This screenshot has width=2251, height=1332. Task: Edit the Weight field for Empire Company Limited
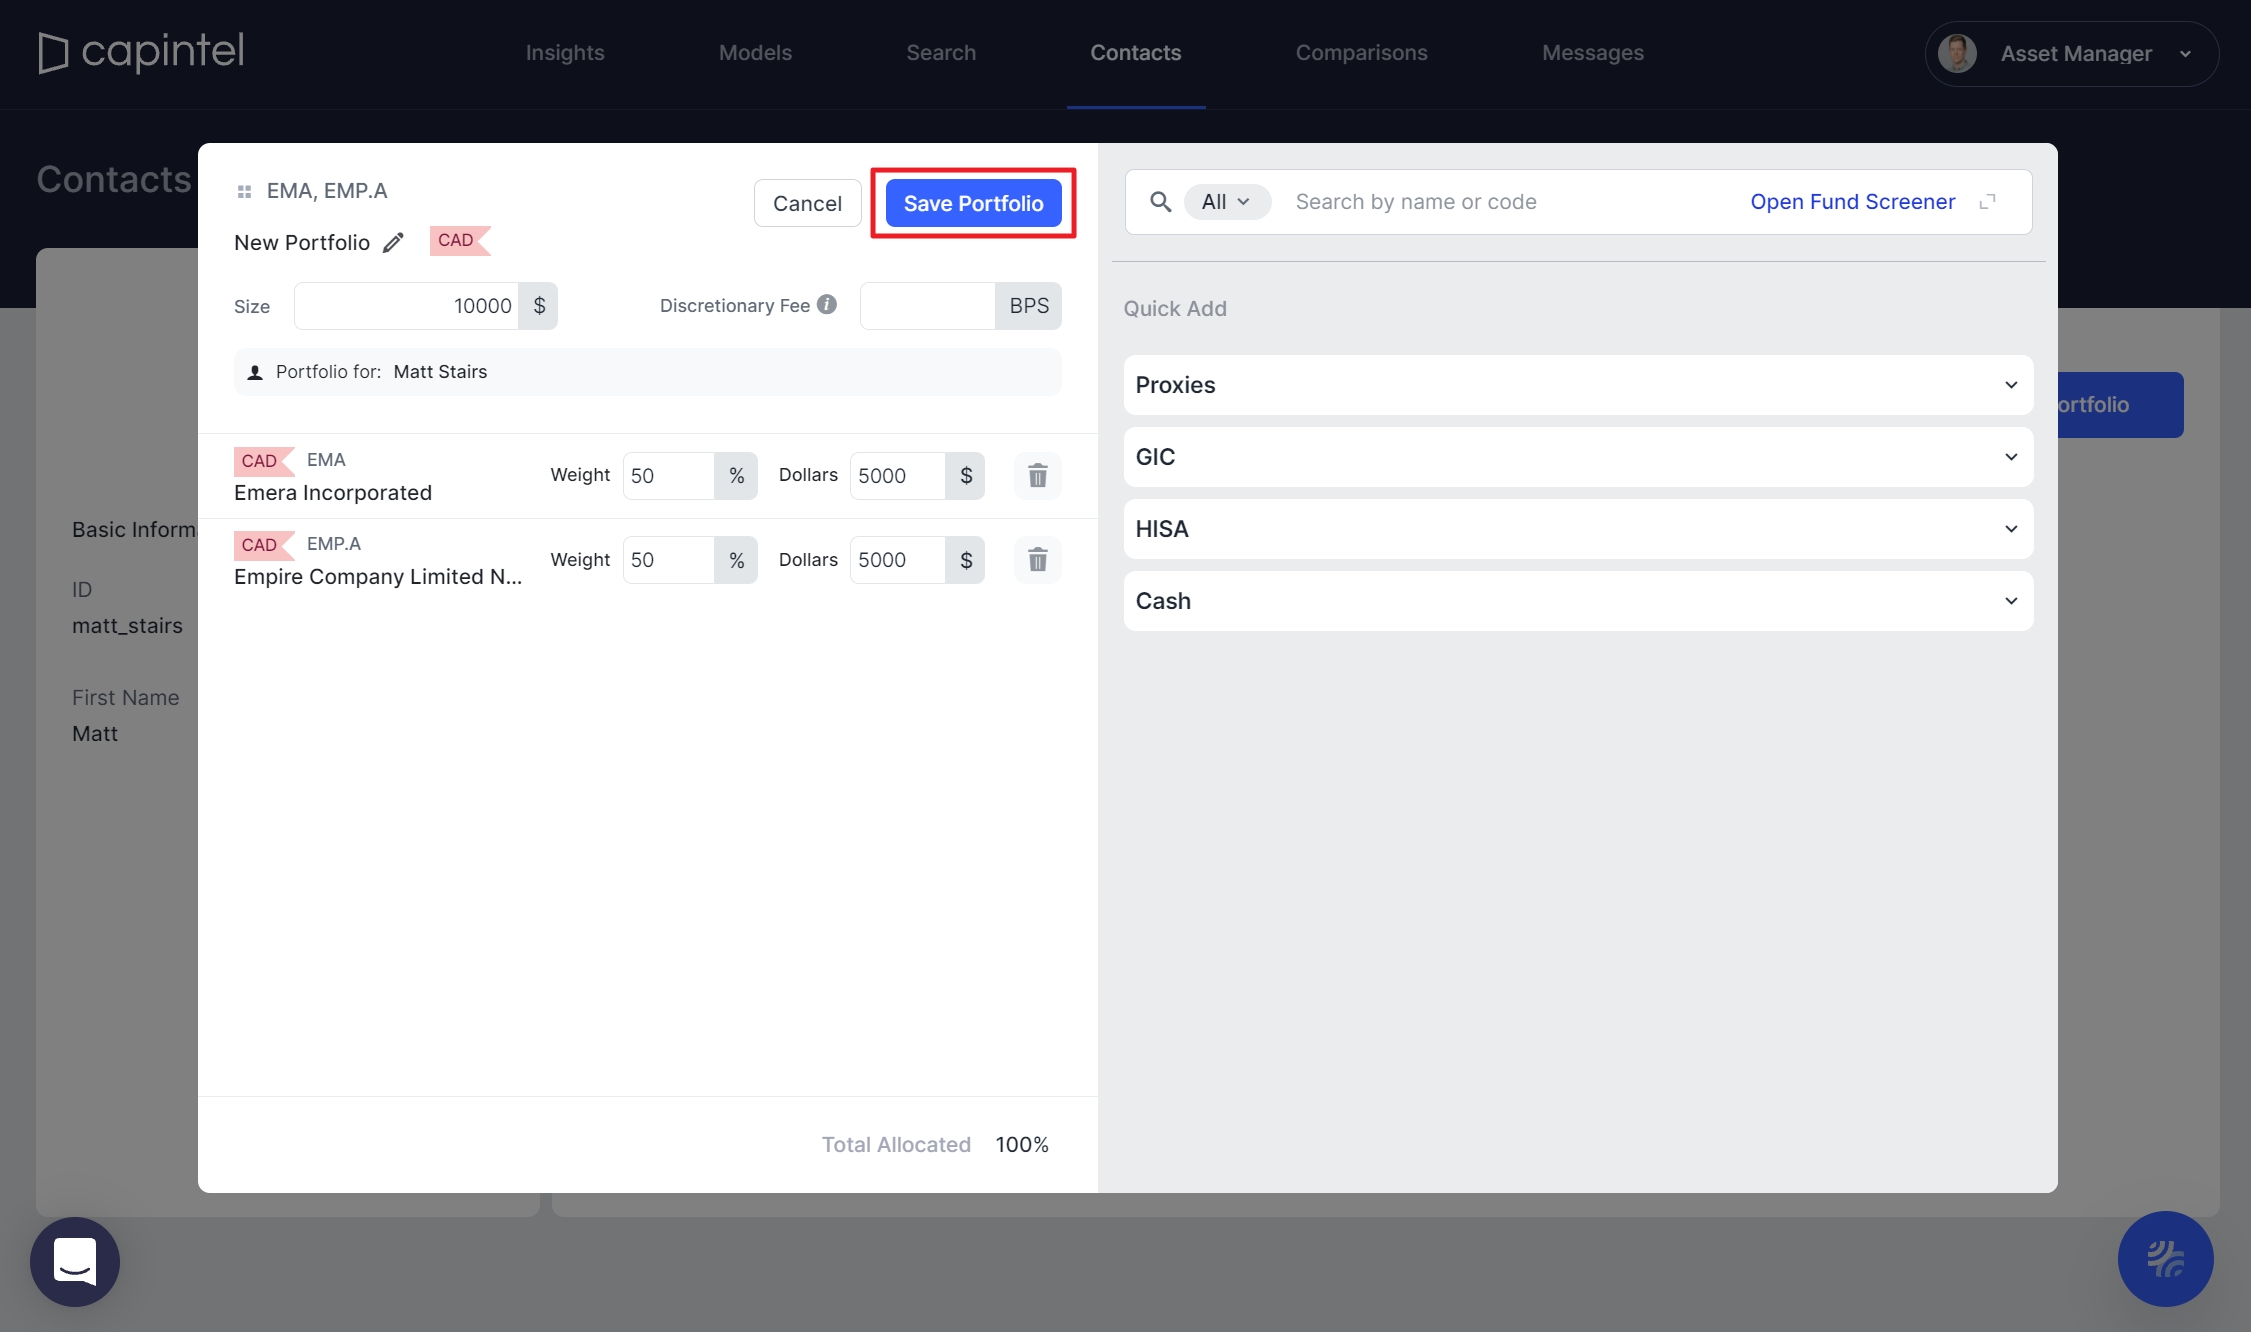(x=668, y=560)
